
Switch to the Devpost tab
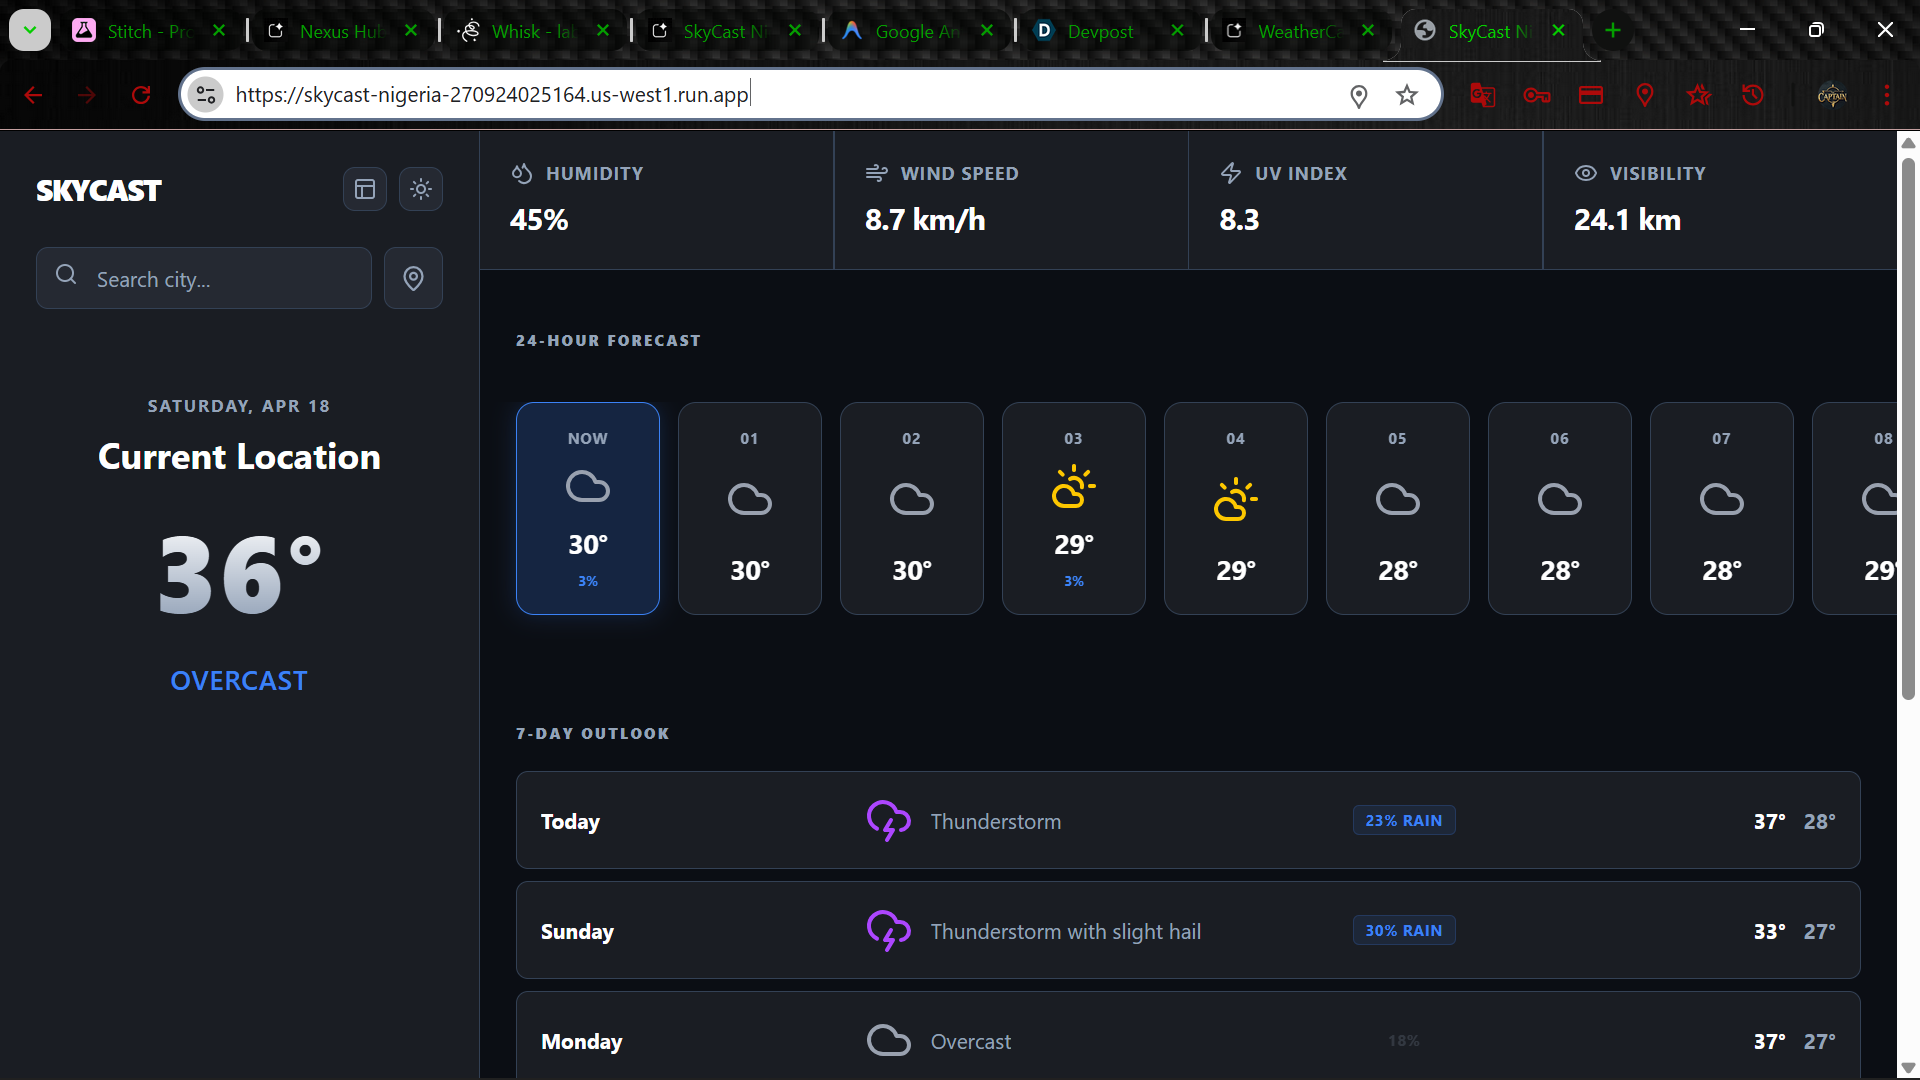pos(1099,31)
